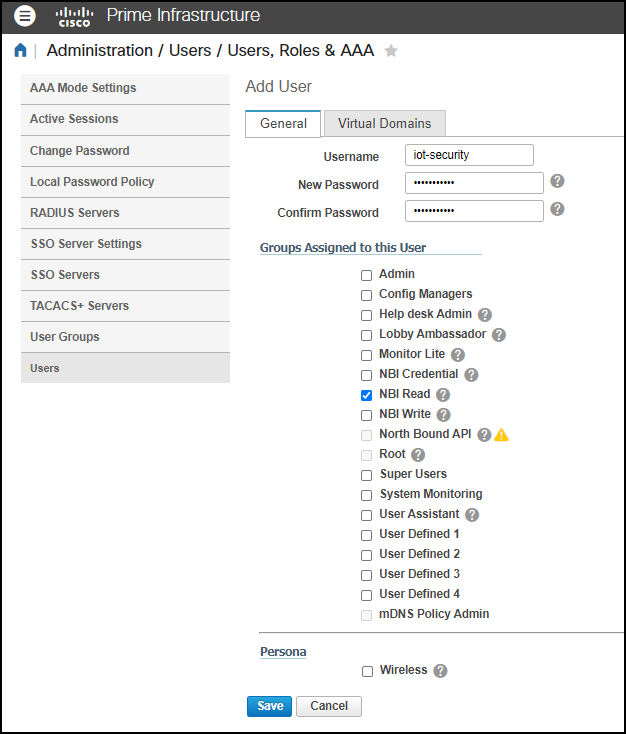Screen dimensions: 626x734
Task: Cancel adding the user
Action: 329,706
